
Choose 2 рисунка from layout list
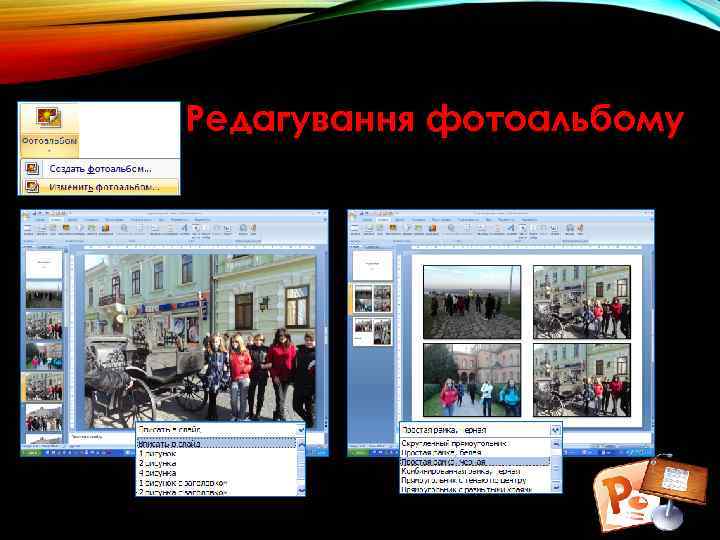[x=217, y=463]
